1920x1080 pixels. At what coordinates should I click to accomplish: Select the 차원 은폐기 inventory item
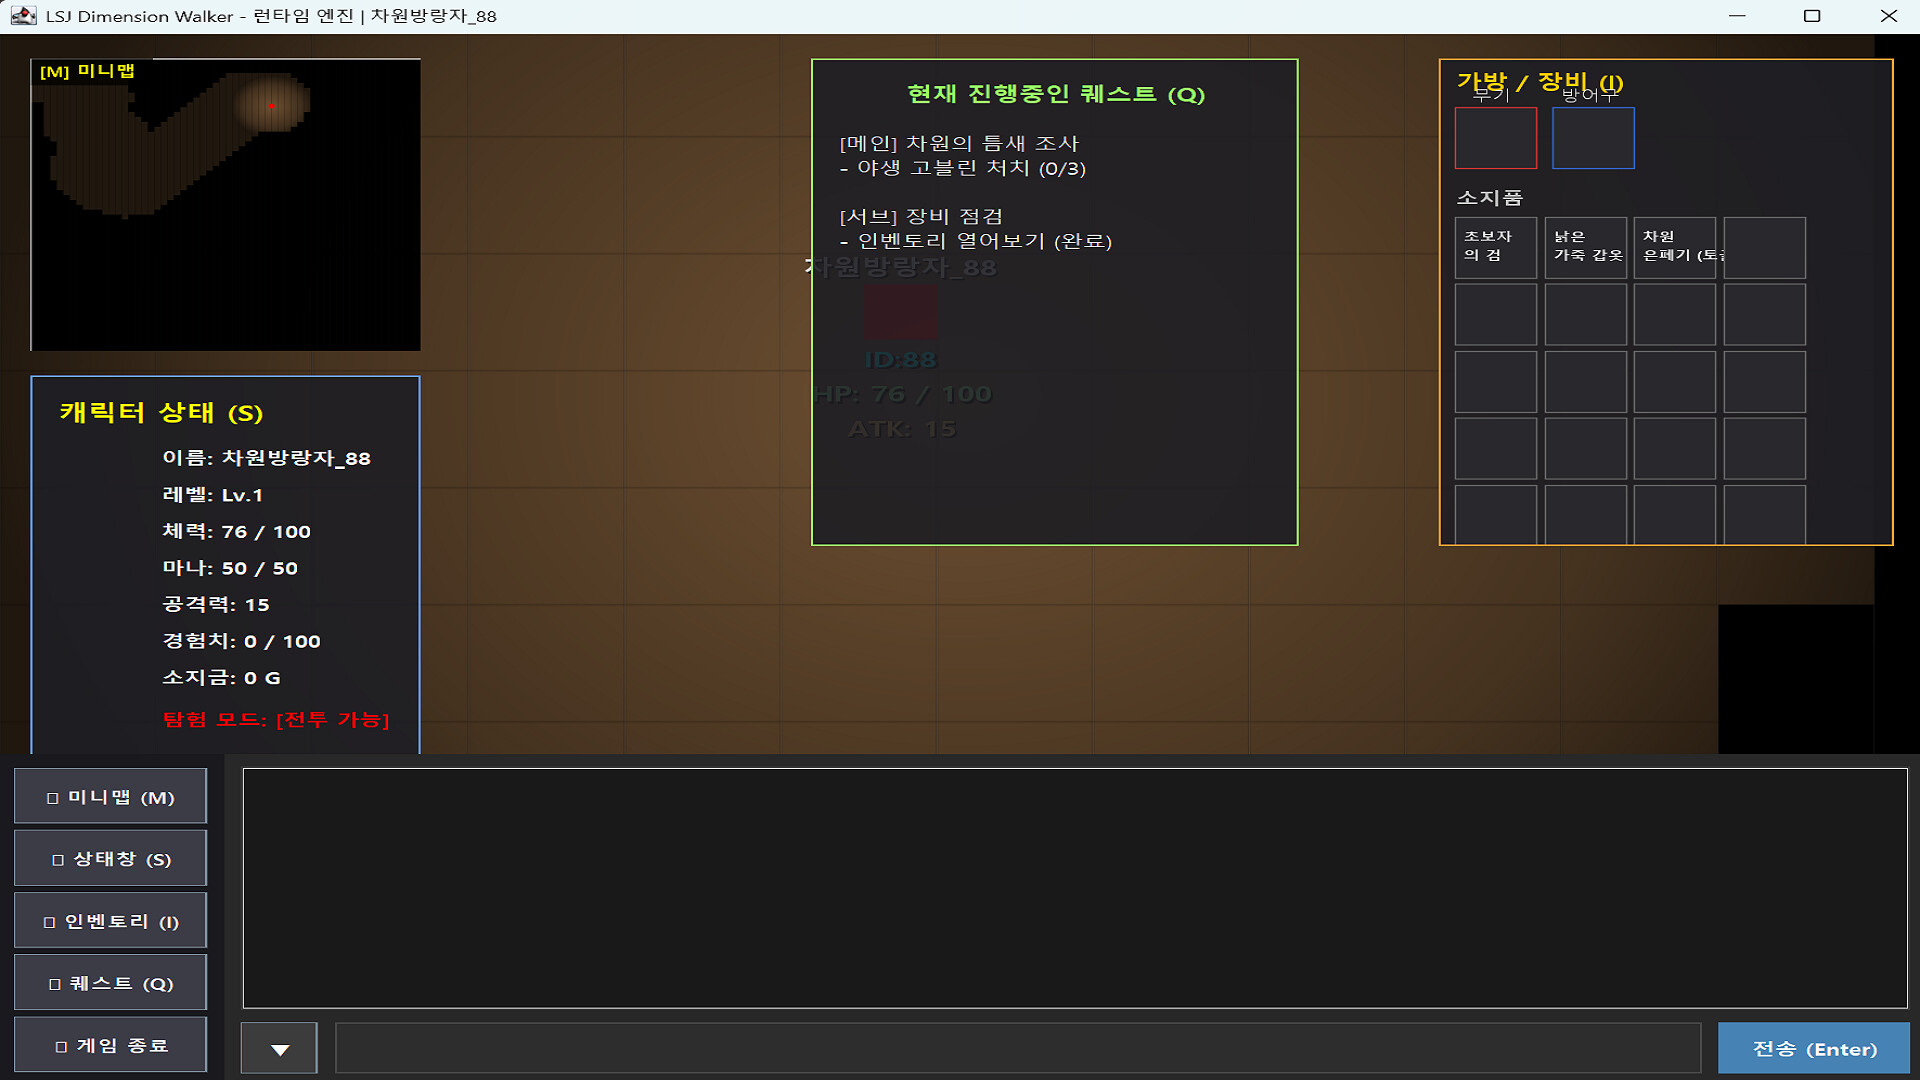pos(1675,247)
